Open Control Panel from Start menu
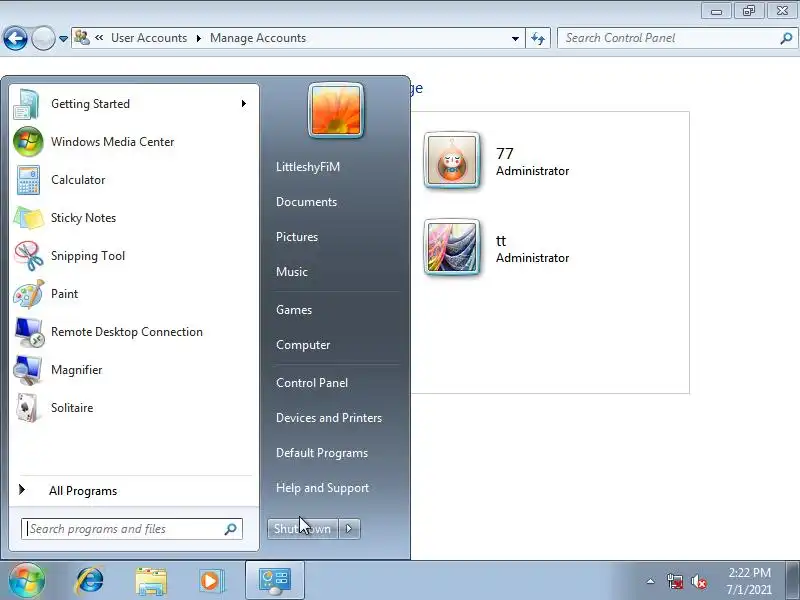The image size is (800, 600). click(312, 383)
